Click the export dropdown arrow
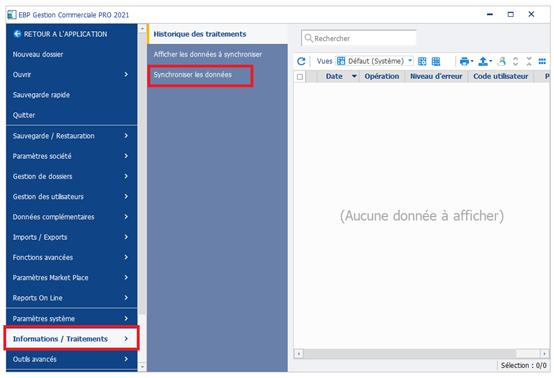Viewport: 554px width, 378px height. 490,61
